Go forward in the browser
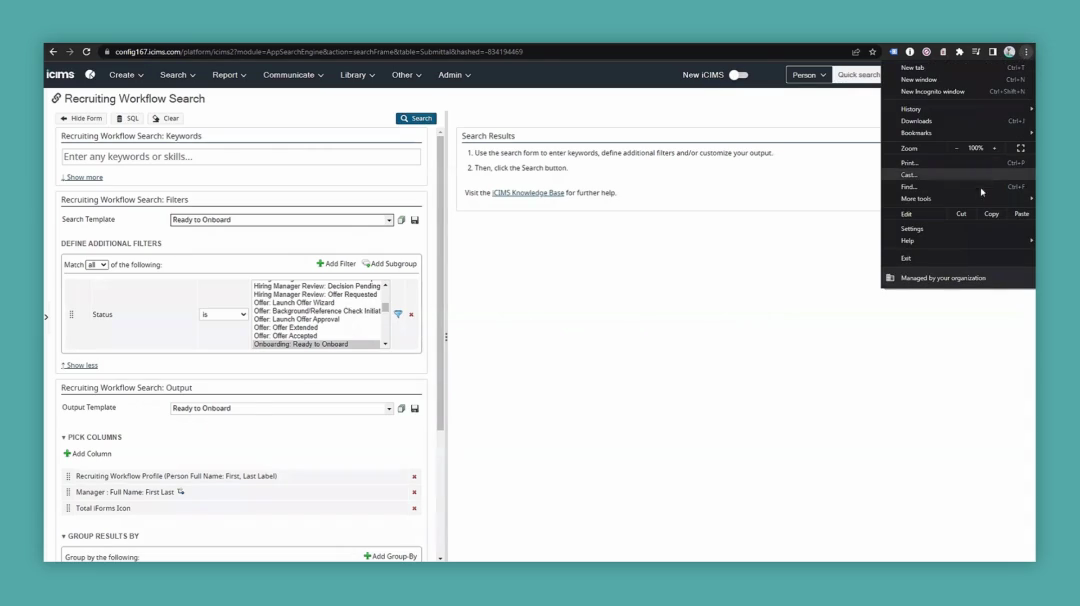 (x=70, y=52)
